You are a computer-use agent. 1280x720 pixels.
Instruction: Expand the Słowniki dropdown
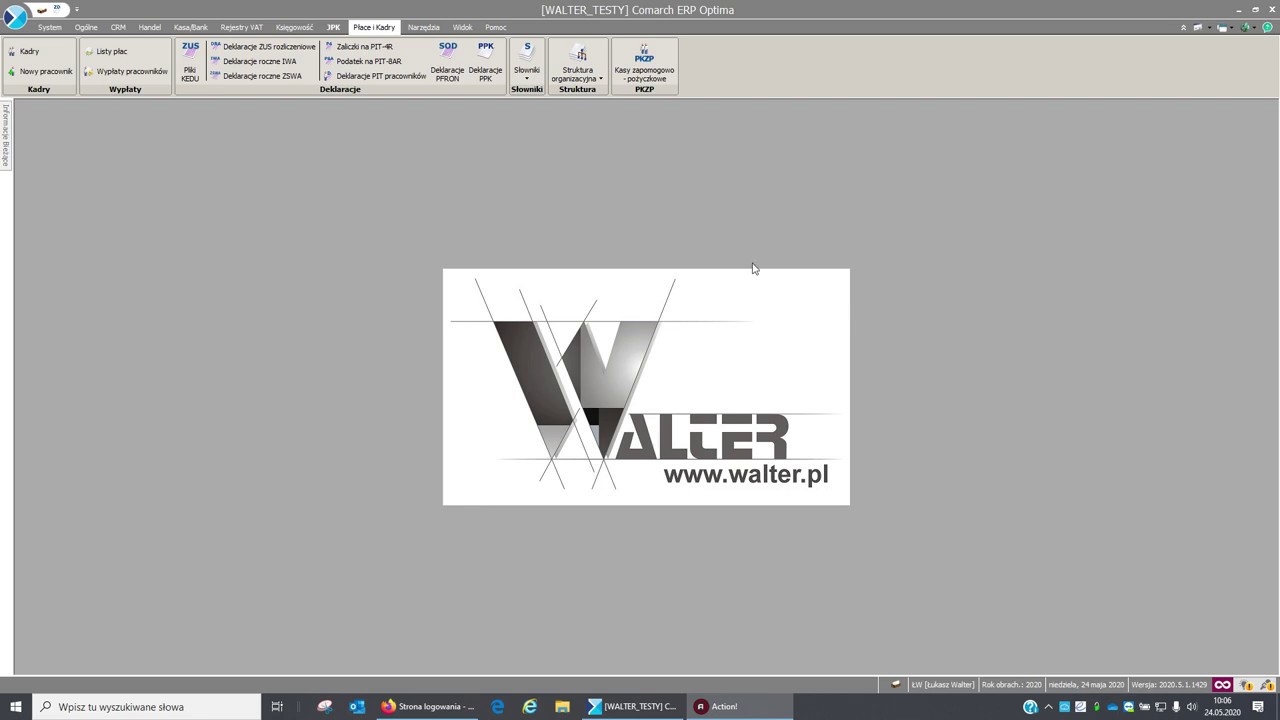(x=527, y=62)
